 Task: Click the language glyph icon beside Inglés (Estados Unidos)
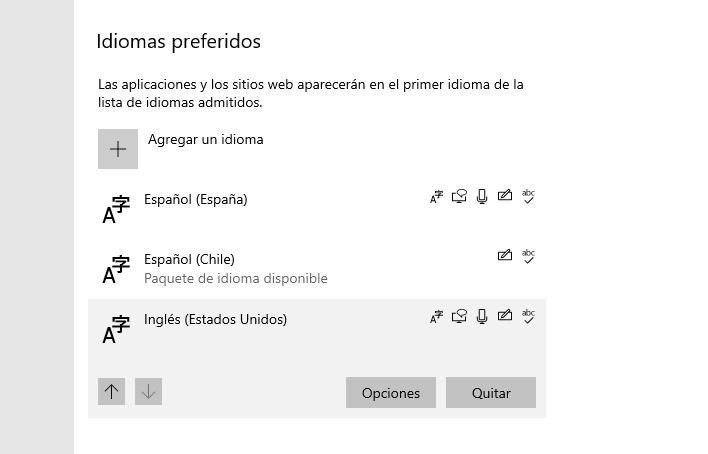pyautogui.click(x=116, y=330)
